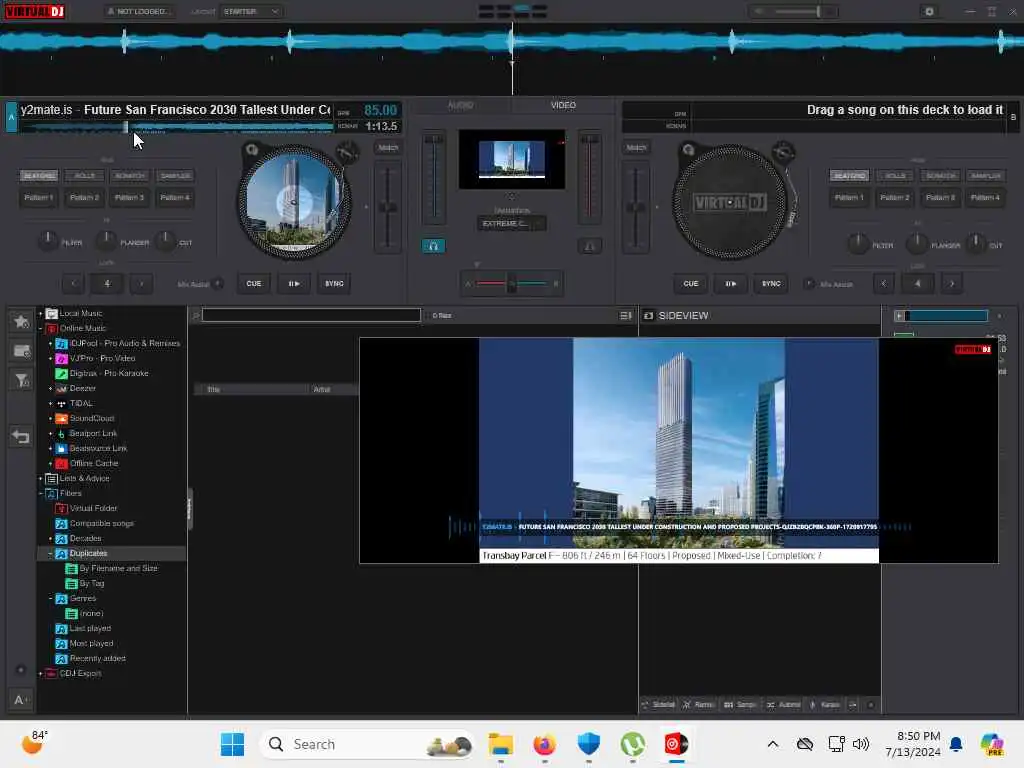This screenshot has height=768, width=1024.
Task: Open VirtualDJ settings gear icon
Action: pyautogui.click(x=929, y=11)
